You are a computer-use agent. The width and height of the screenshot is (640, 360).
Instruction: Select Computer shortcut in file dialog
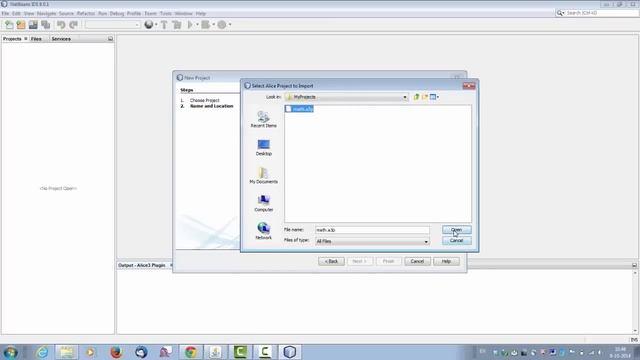263,203
